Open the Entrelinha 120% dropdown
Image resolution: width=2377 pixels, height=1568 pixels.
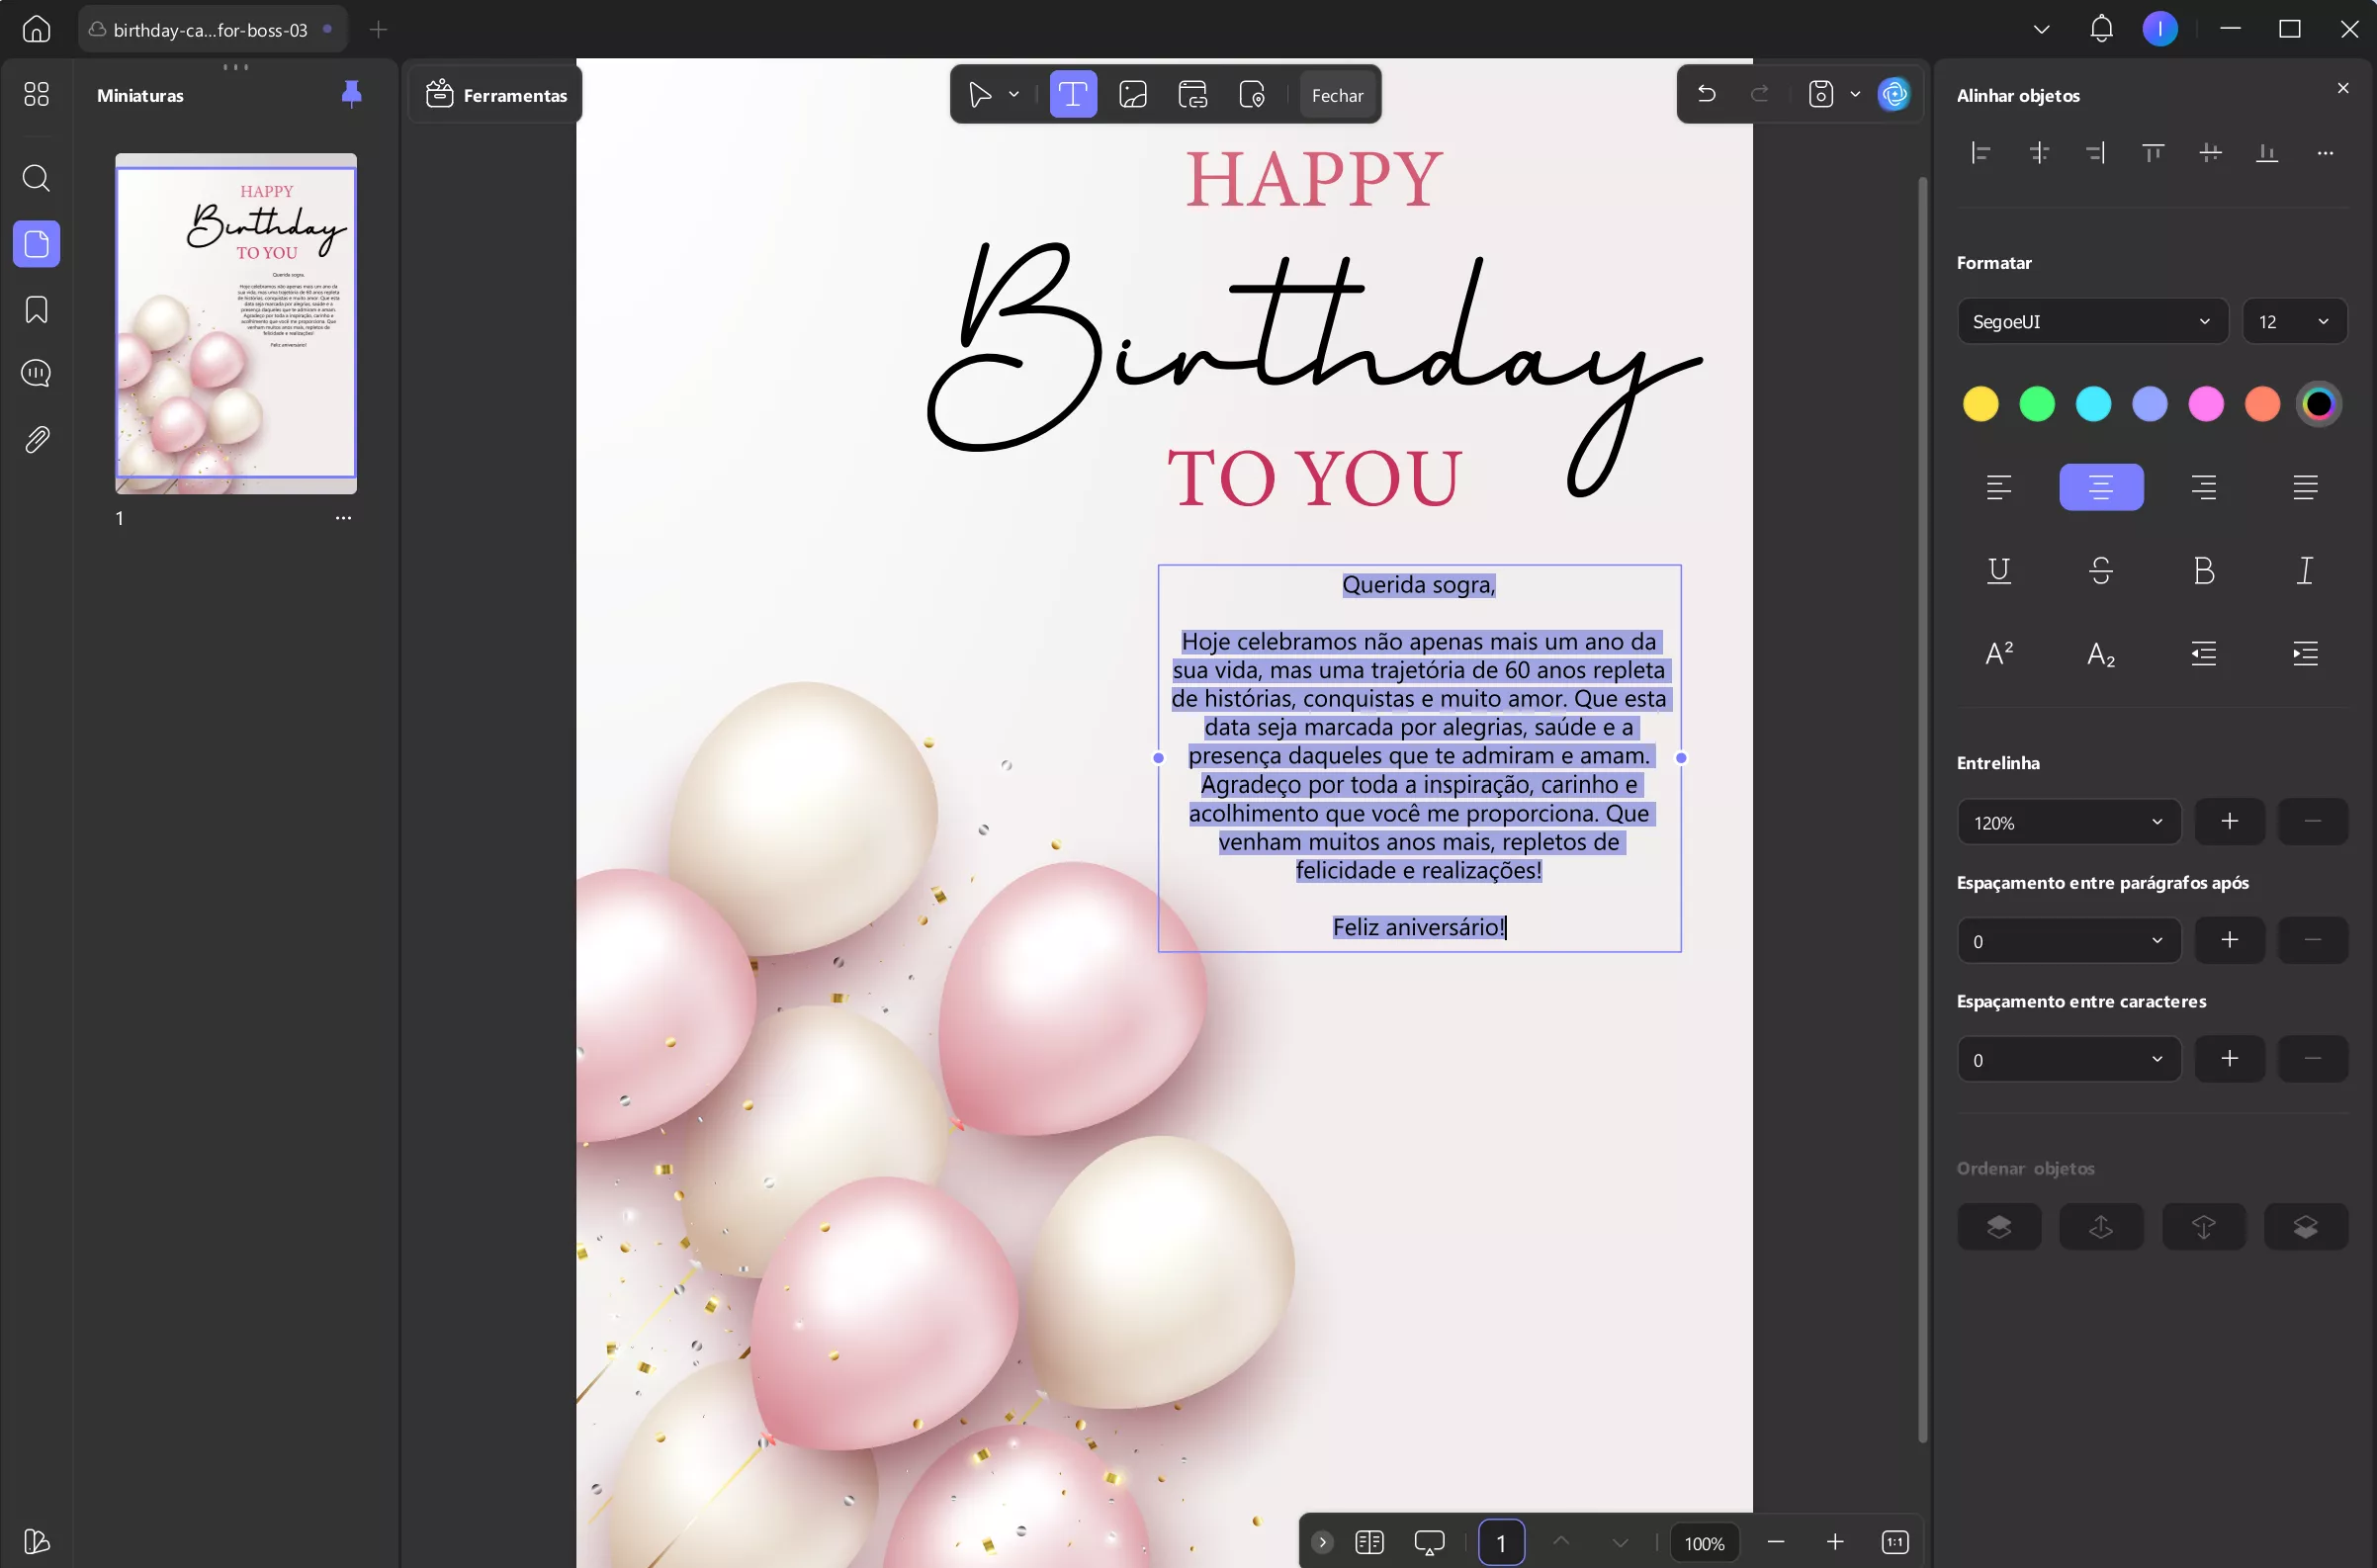tap(2068, 822)
